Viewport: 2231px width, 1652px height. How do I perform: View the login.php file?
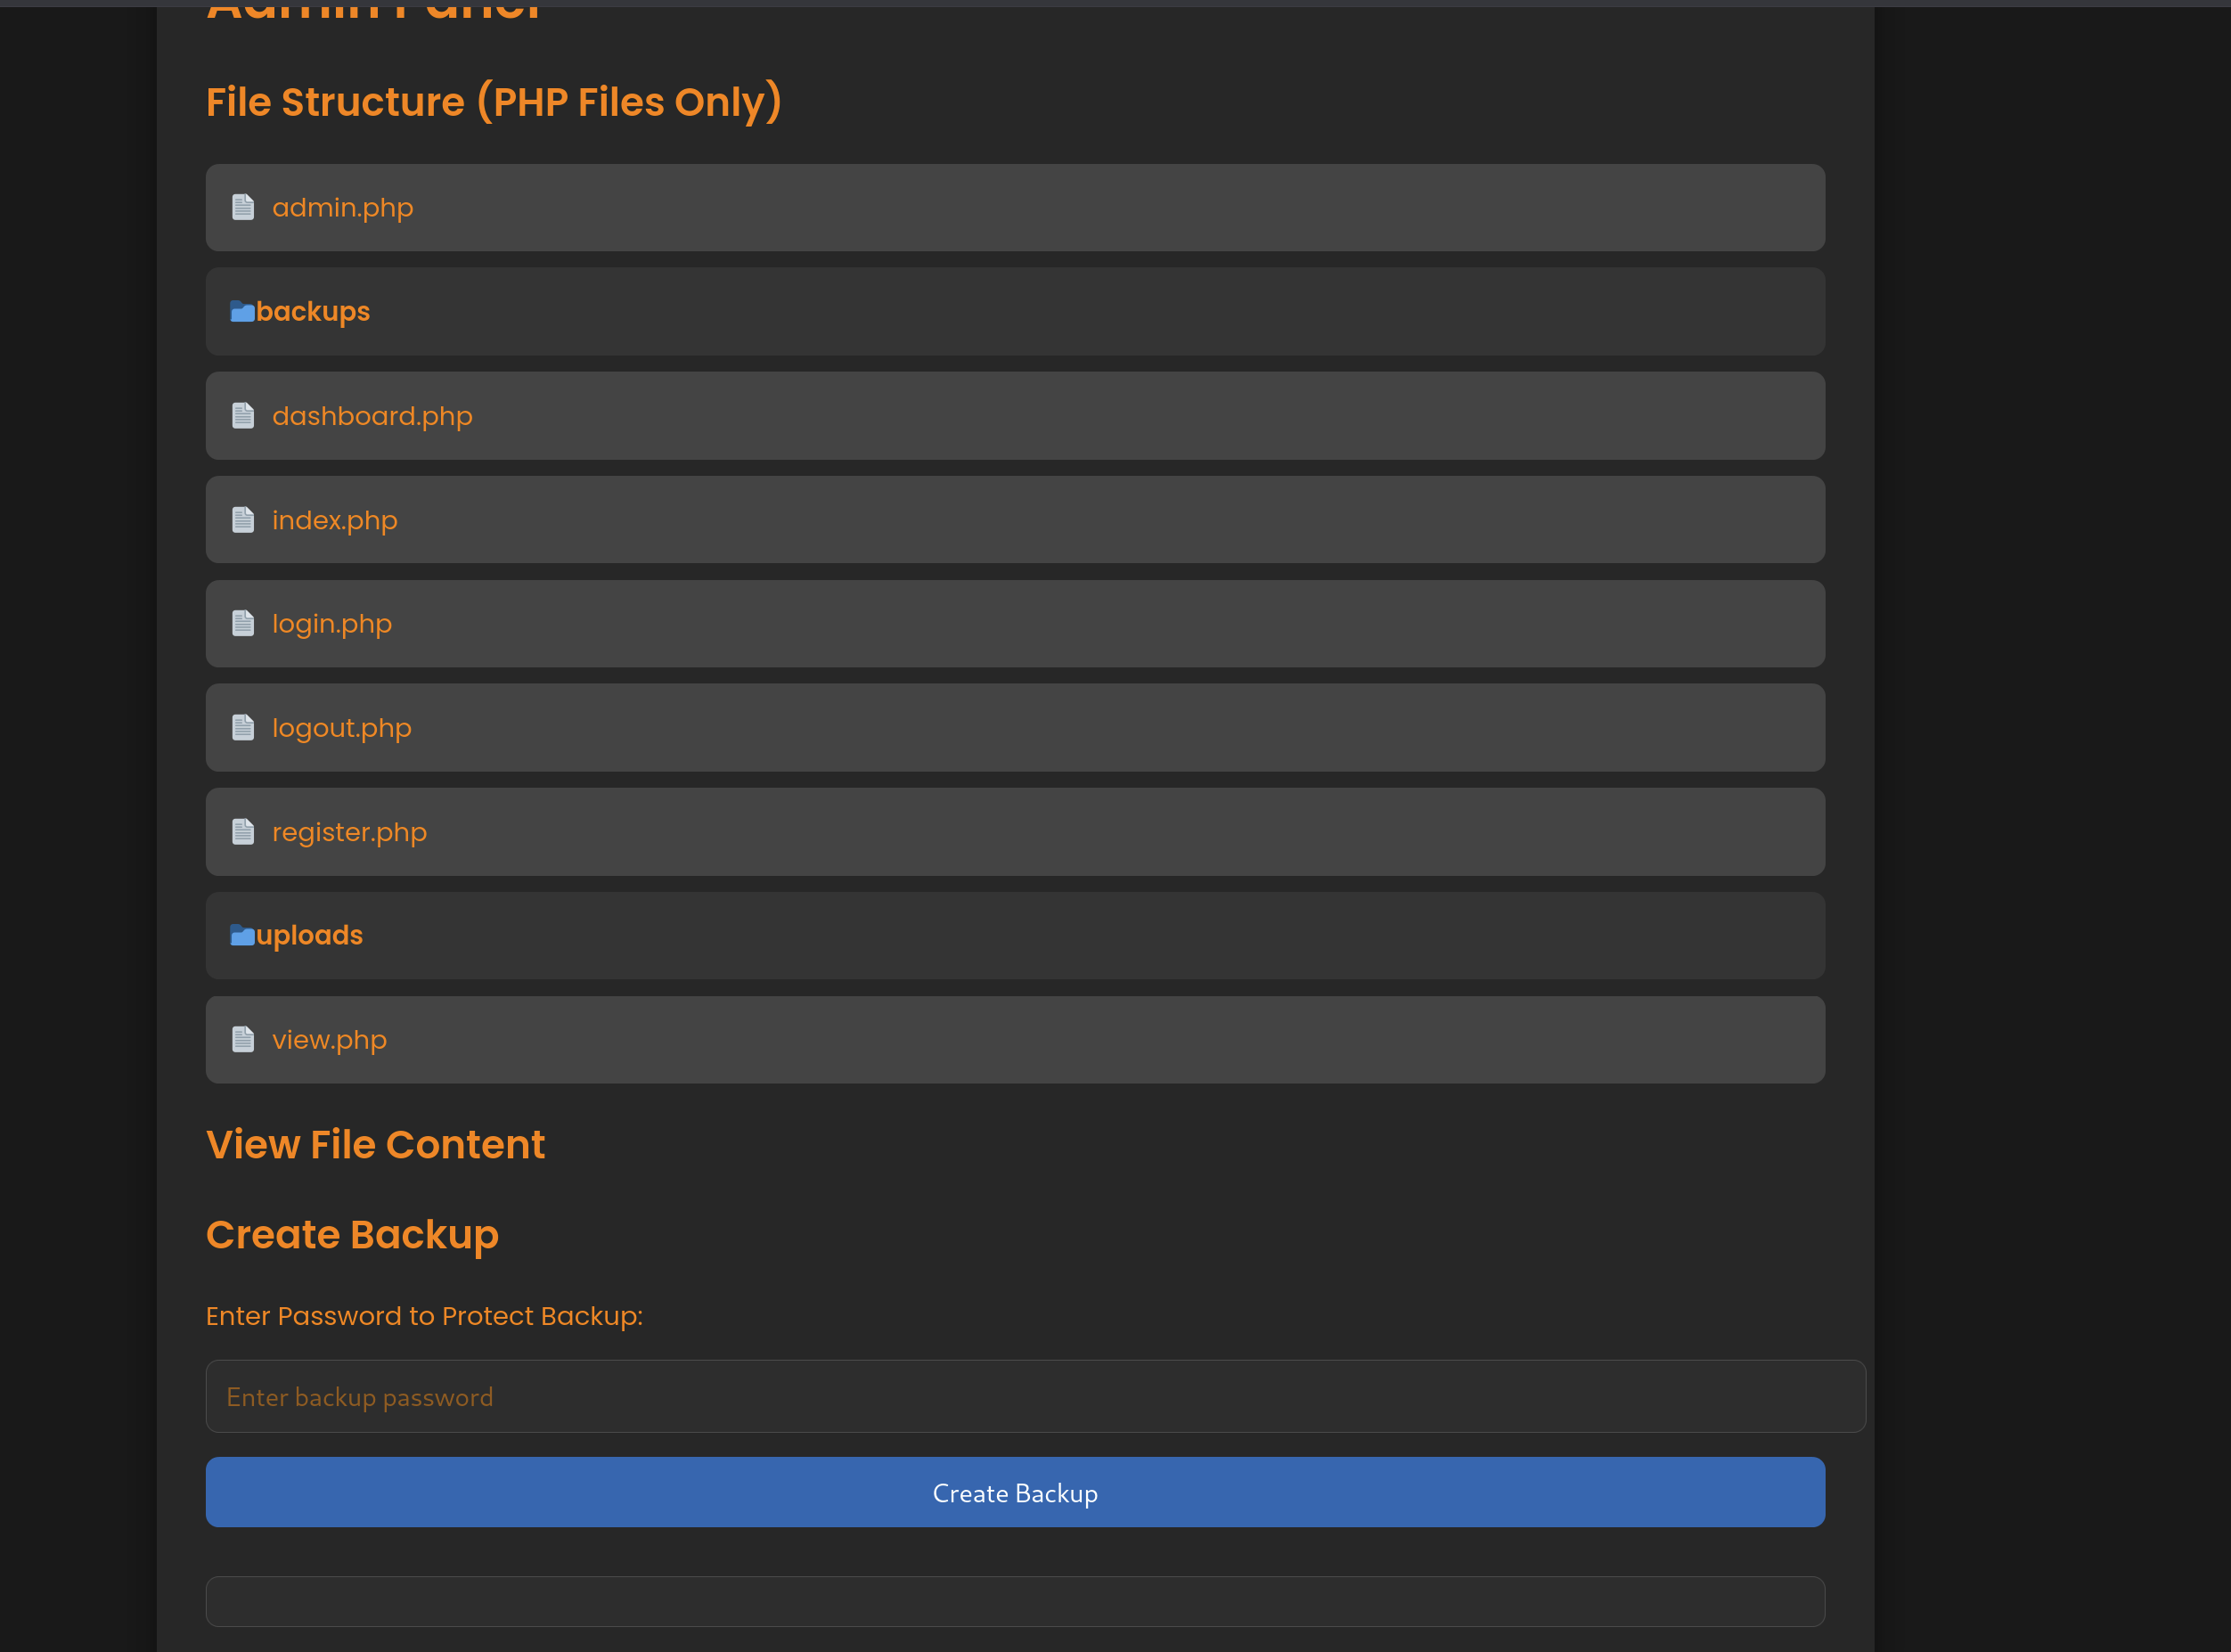pyautogui.click(x=331, y=624)
